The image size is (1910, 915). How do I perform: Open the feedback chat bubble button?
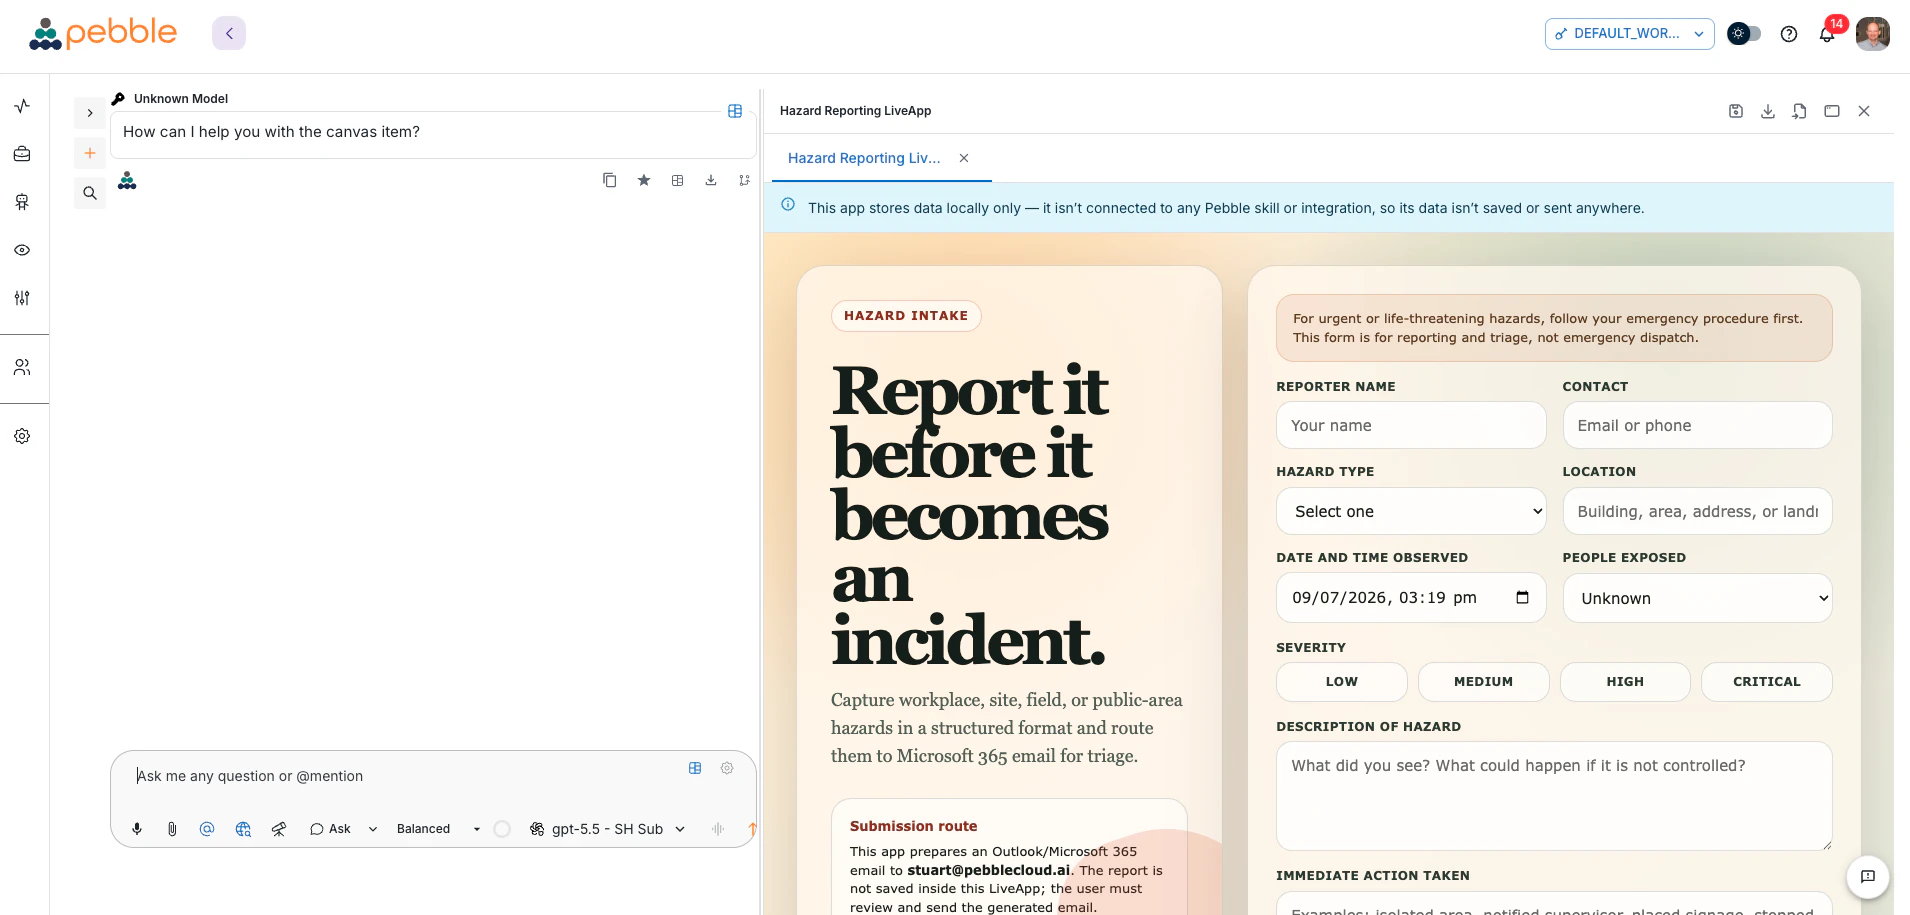click(1867, 877)
